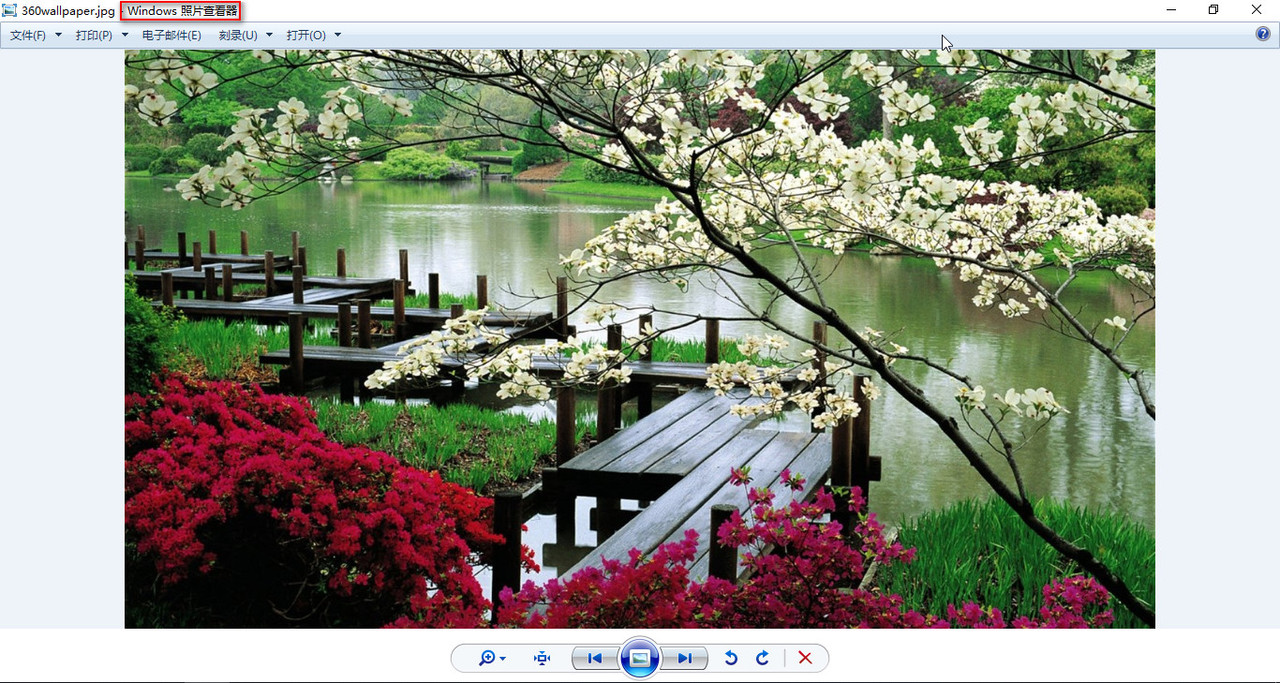Viewport: 1280px width, 683px height.
Task: Open the 刻录(U) menu
Action: (238, 35)
